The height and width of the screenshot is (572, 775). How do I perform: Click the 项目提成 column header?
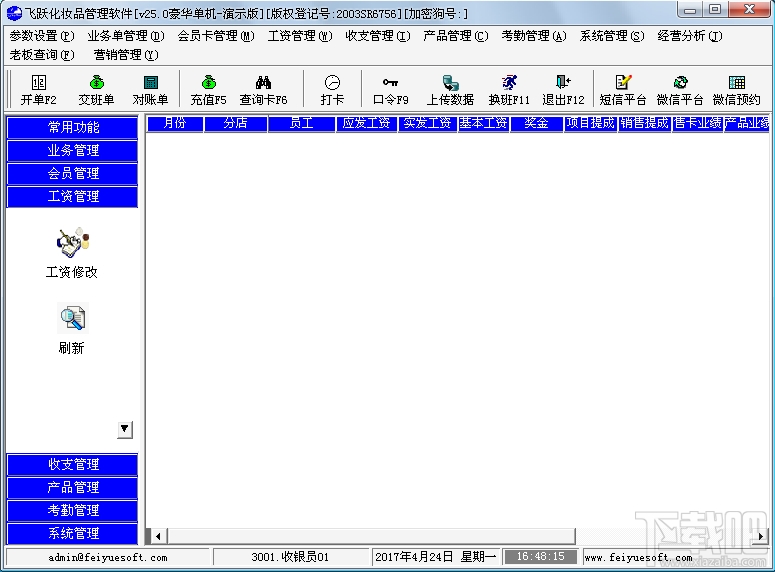591,123
